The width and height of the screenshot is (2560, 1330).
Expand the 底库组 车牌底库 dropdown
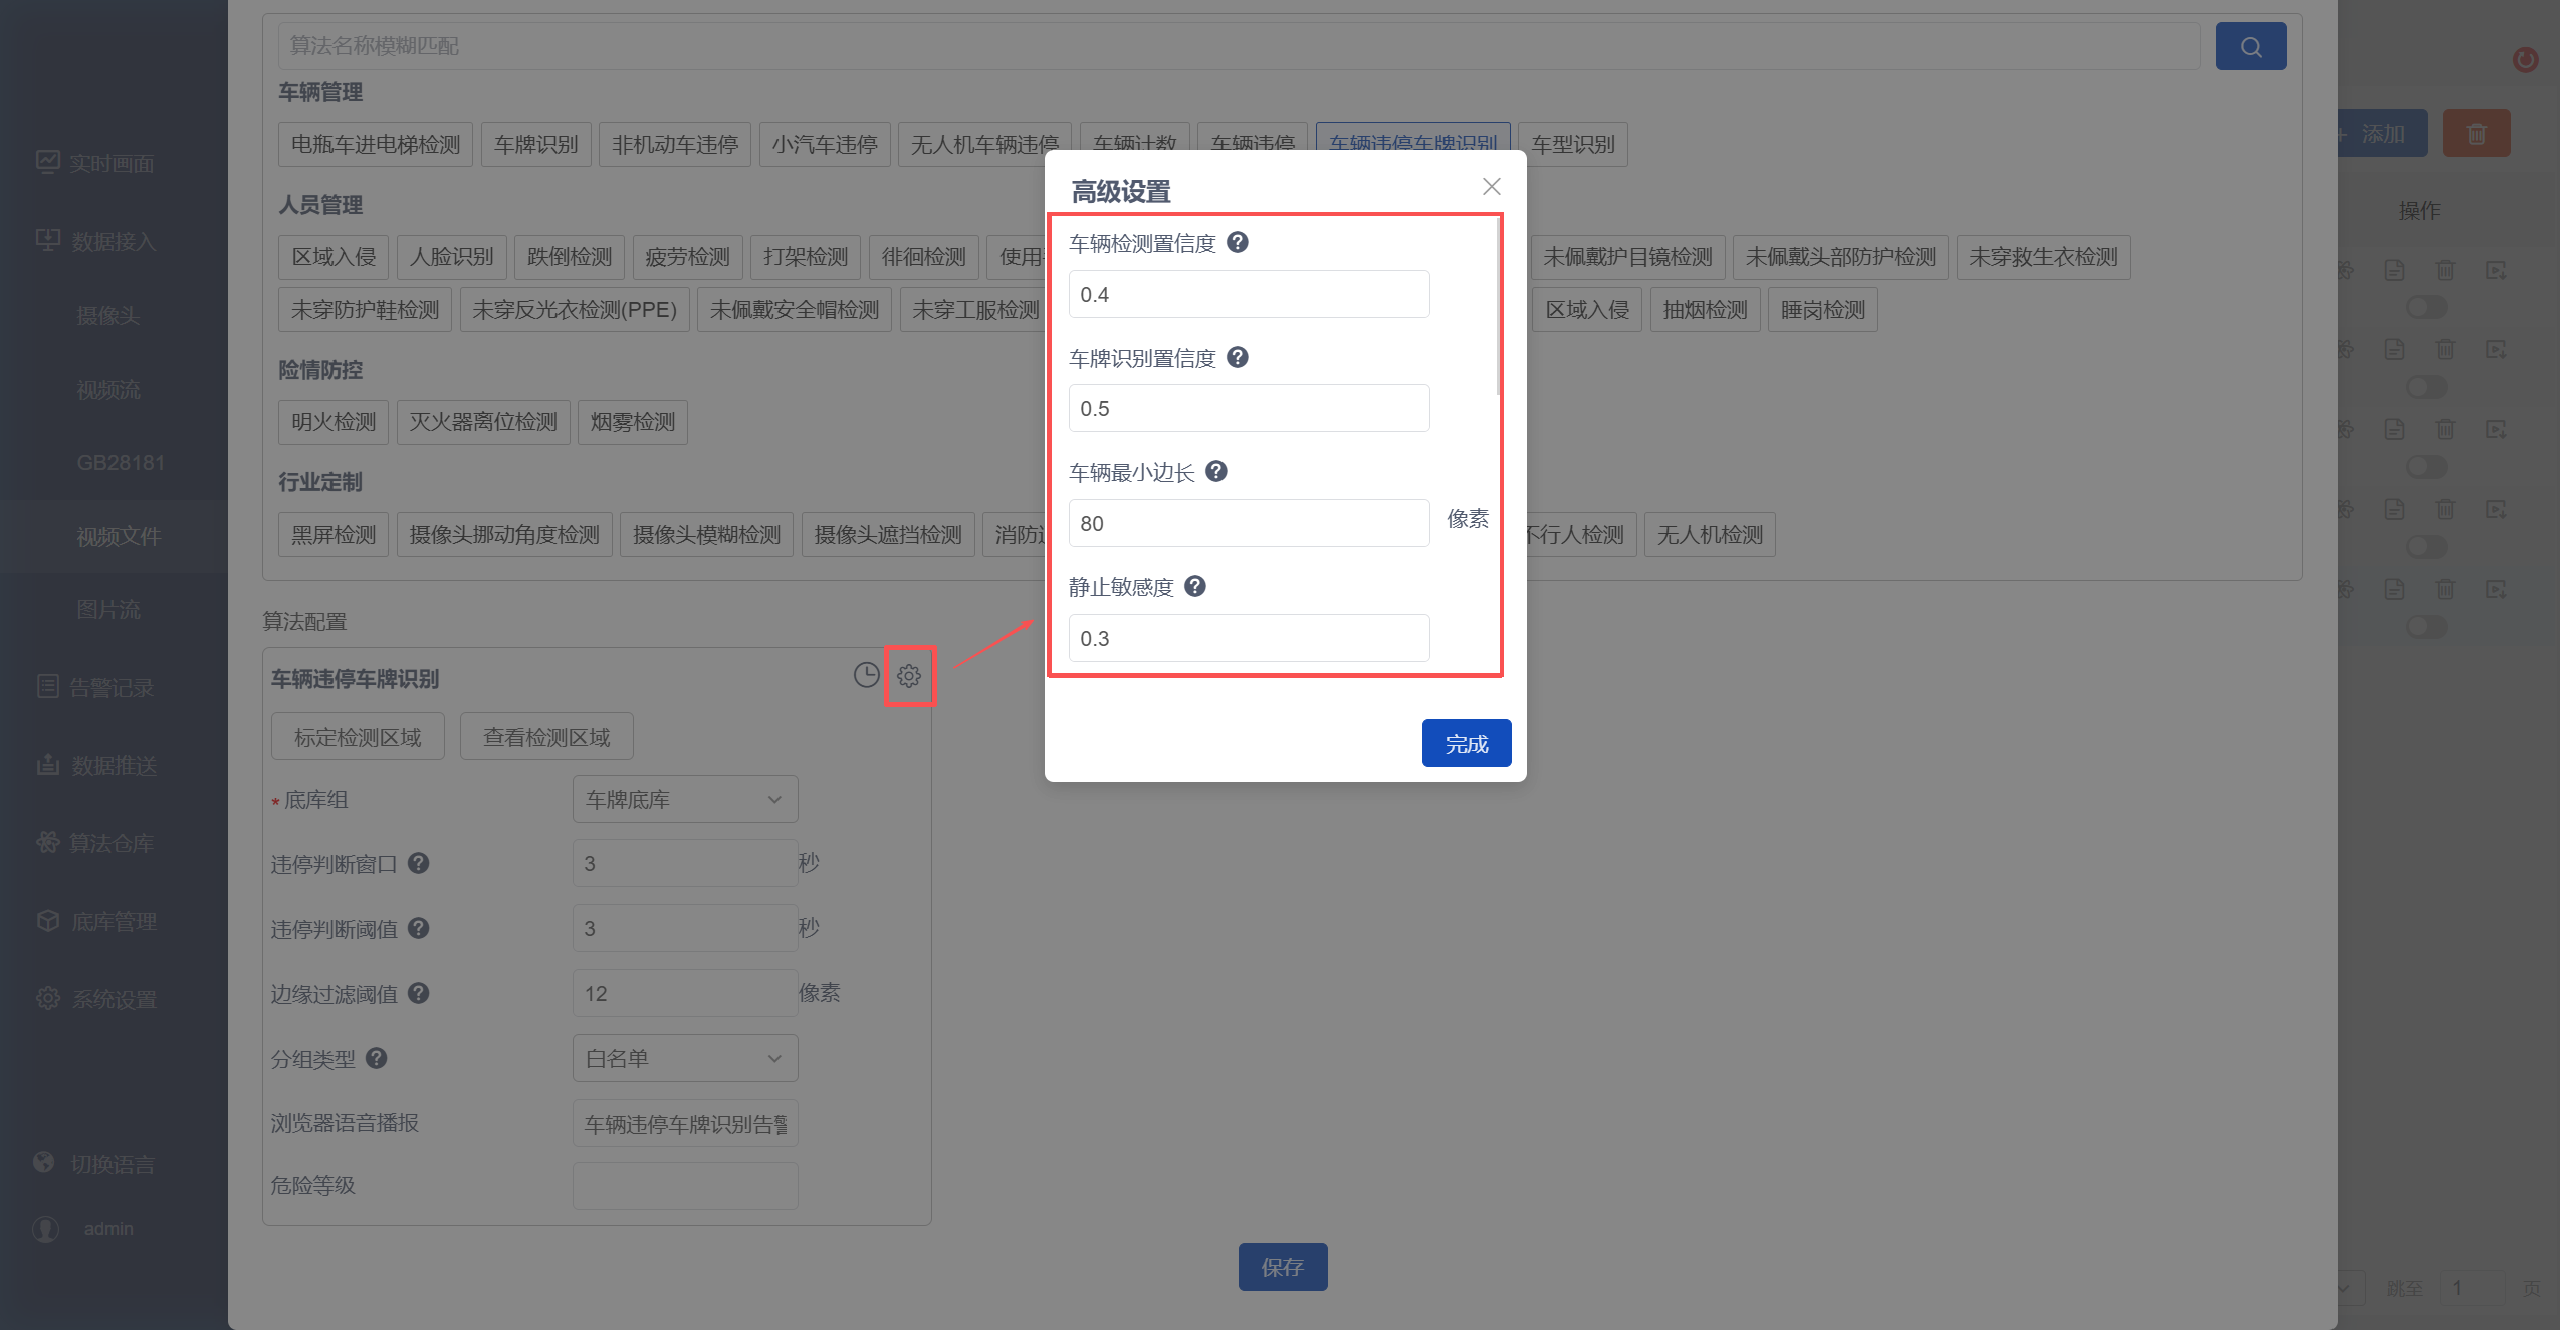pyautogui.click(x=685, y=799)
